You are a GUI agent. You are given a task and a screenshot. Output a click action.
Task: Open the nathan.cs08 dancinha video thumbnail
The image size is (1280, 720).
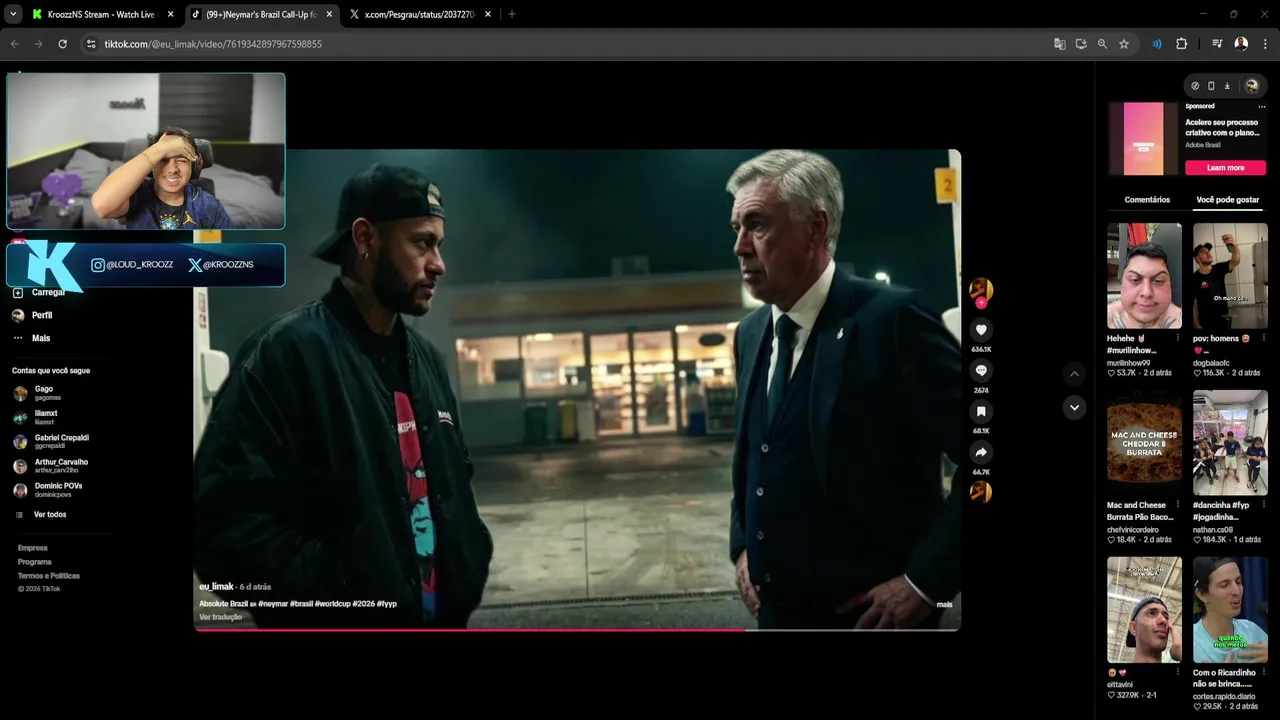[1230, 443]
